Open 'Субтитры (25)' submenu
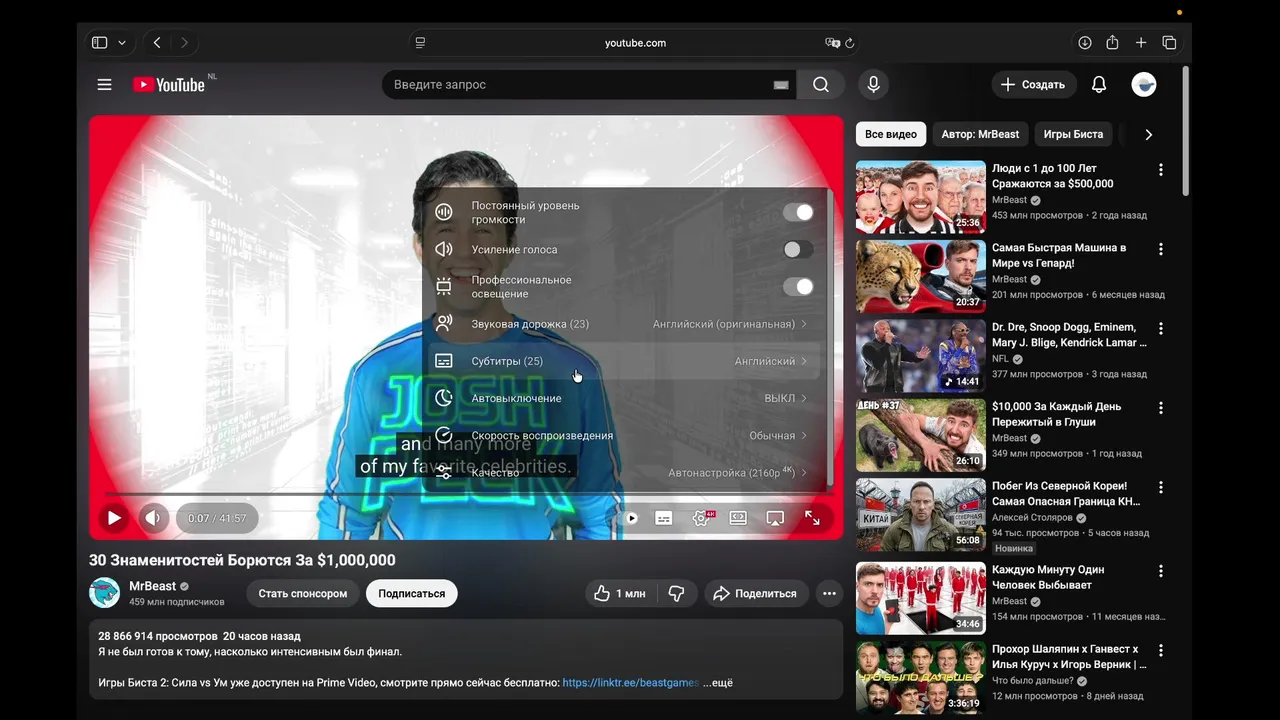 click(626, 361)
